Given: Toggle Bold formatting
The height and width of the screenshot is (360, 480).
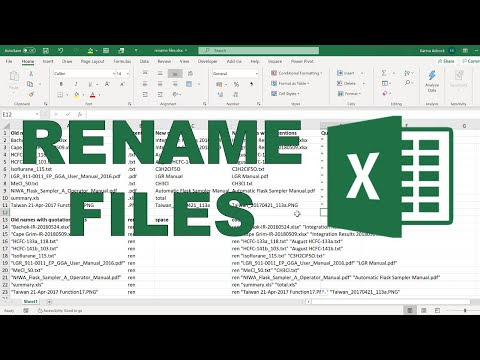Looking at the screenshot, I should coord(61,84).
